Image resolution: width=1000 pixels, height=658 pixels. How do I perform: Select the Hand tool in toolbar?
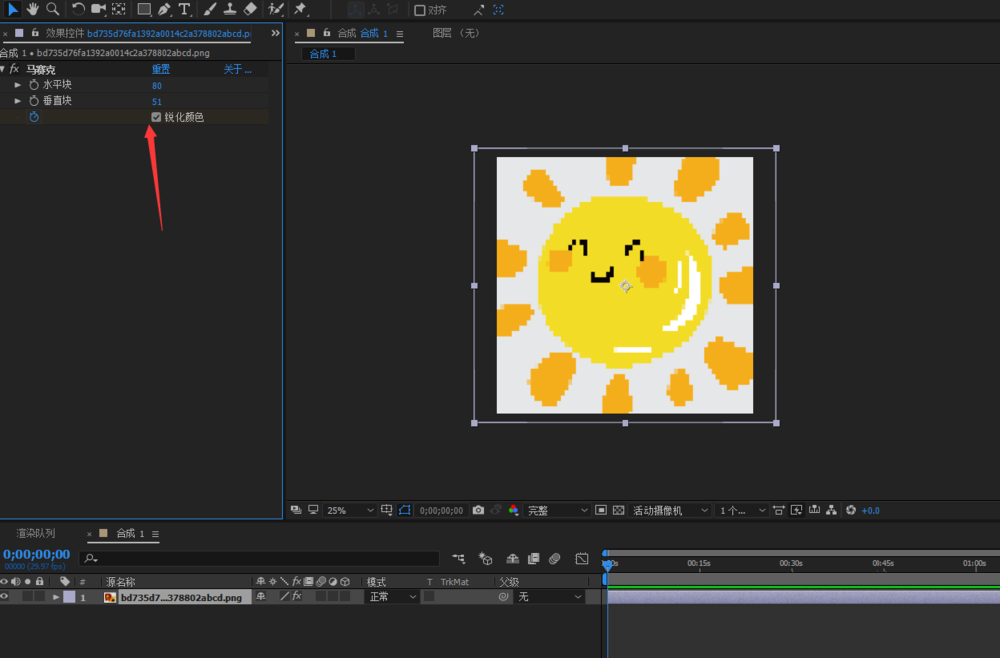pos(32,9)
